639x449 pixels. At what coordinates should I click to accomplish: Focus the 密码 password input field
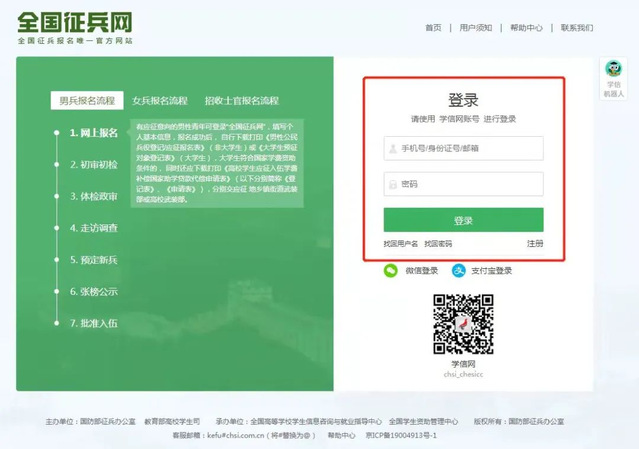pyautogui.click(x=463, y=184)
